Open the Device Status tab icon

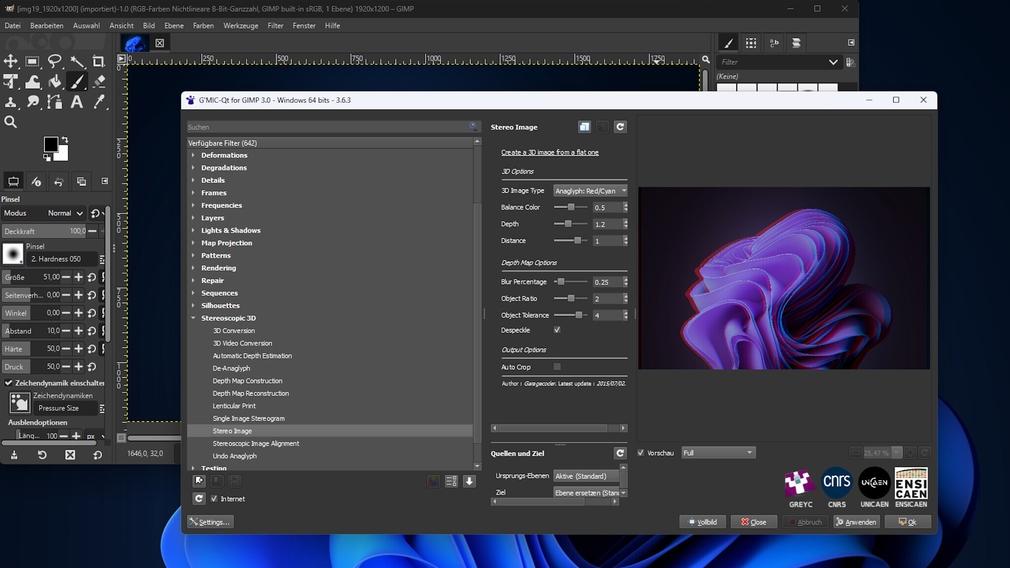36,182
